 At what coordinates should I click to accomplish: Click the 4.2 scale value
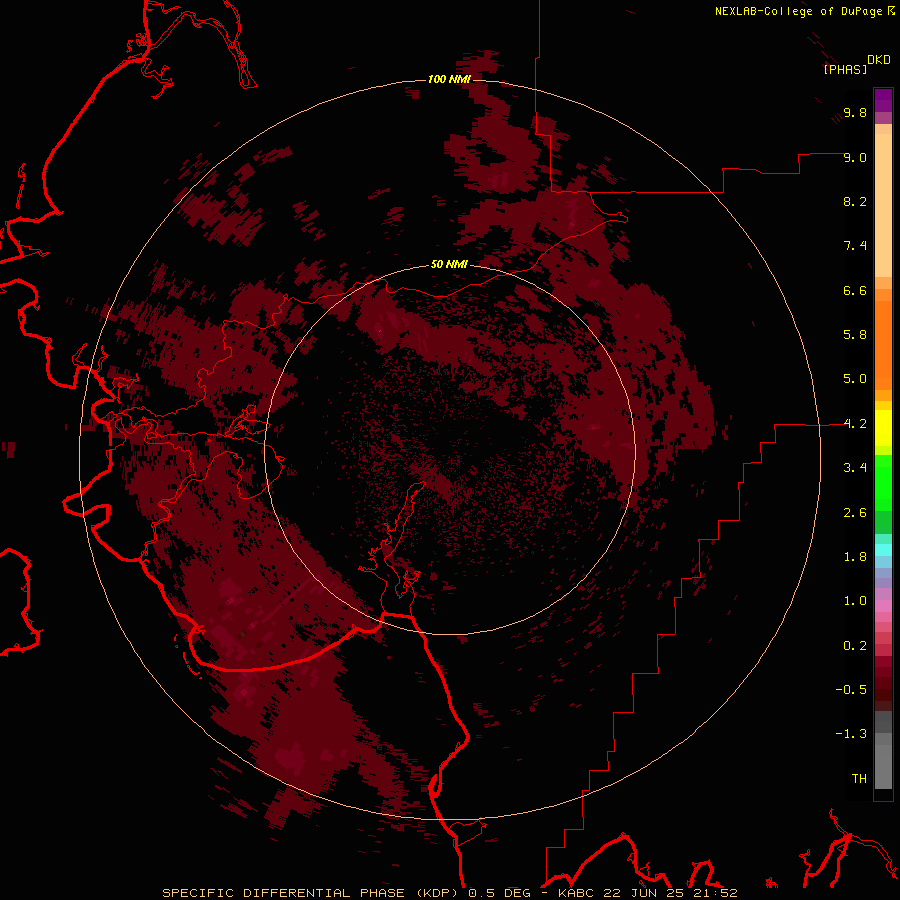[x=855, y=424]
